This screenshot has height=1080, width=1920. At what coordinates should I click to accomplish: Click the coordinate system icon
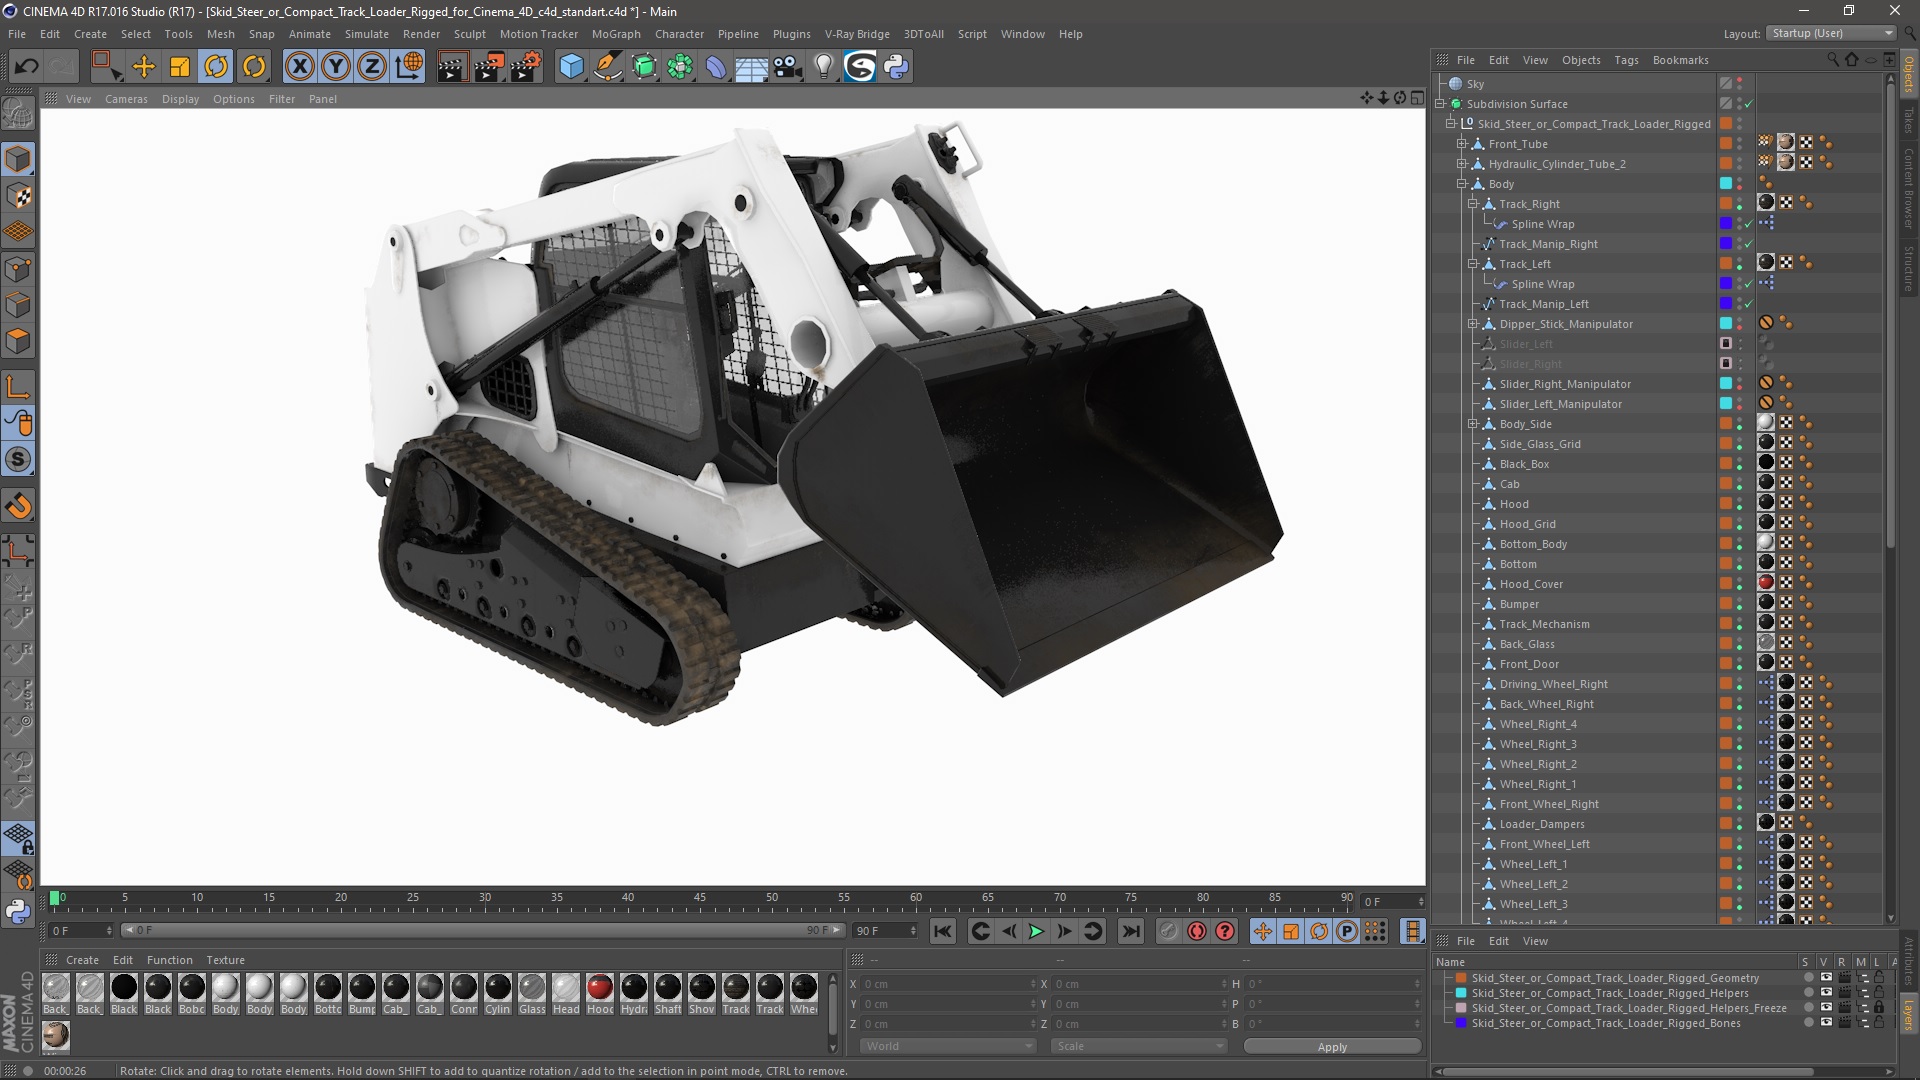pyautogui.click(x=409, y=67)
